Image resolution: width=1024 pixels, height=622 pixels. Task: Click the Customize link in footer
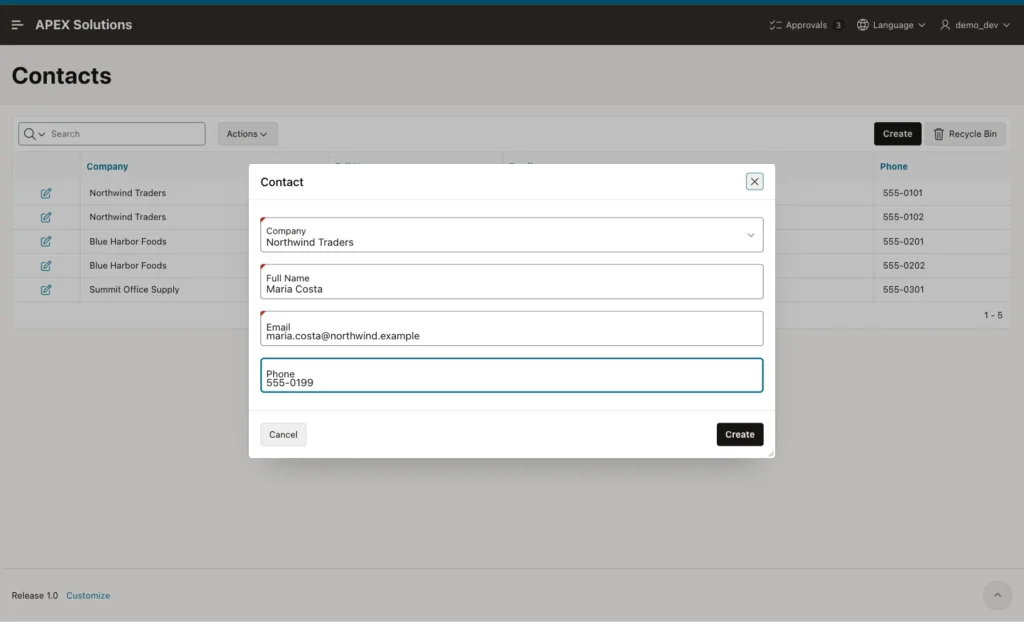click(x=88, y=596)
